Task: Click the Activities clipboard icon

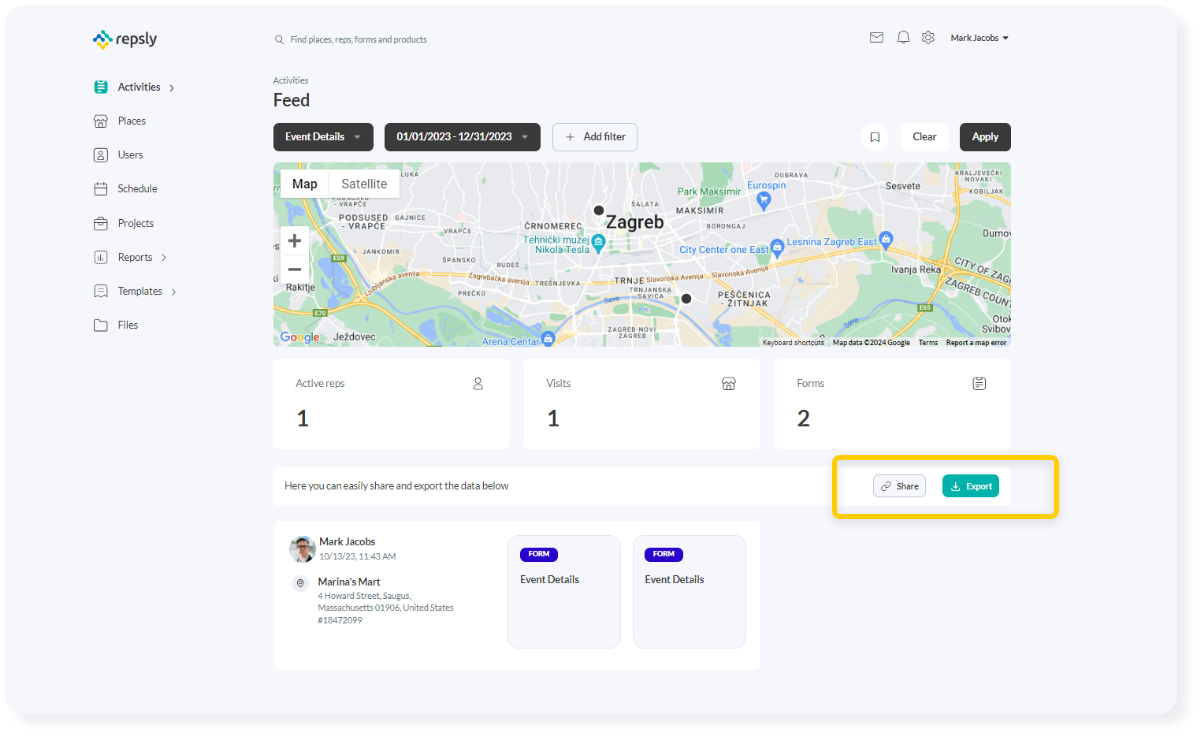Action: pos(101,87)
